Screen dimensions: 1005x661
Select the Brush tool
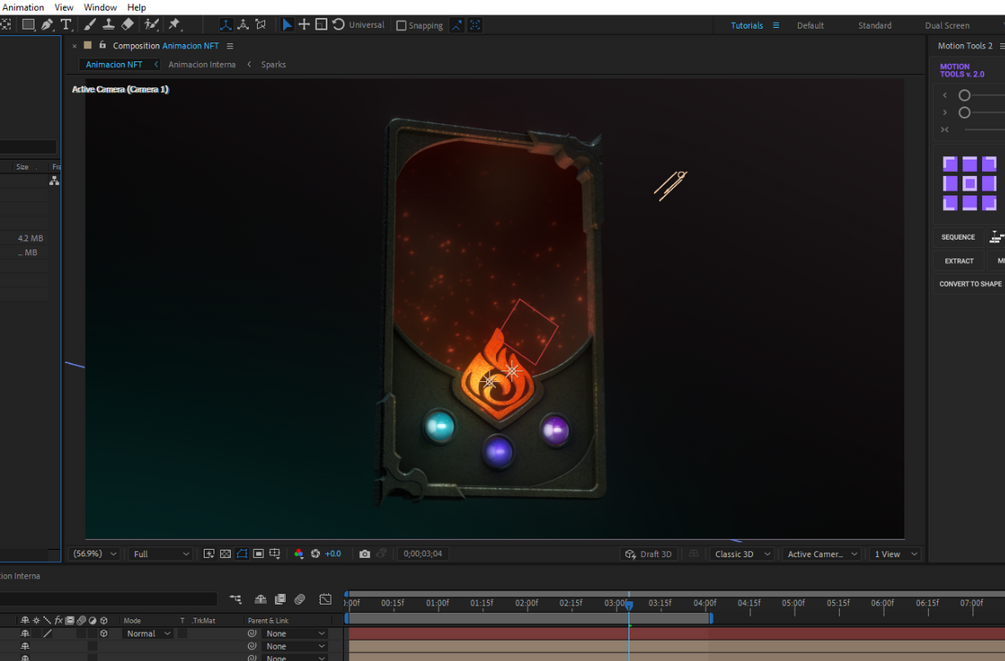tap(90, 25)
